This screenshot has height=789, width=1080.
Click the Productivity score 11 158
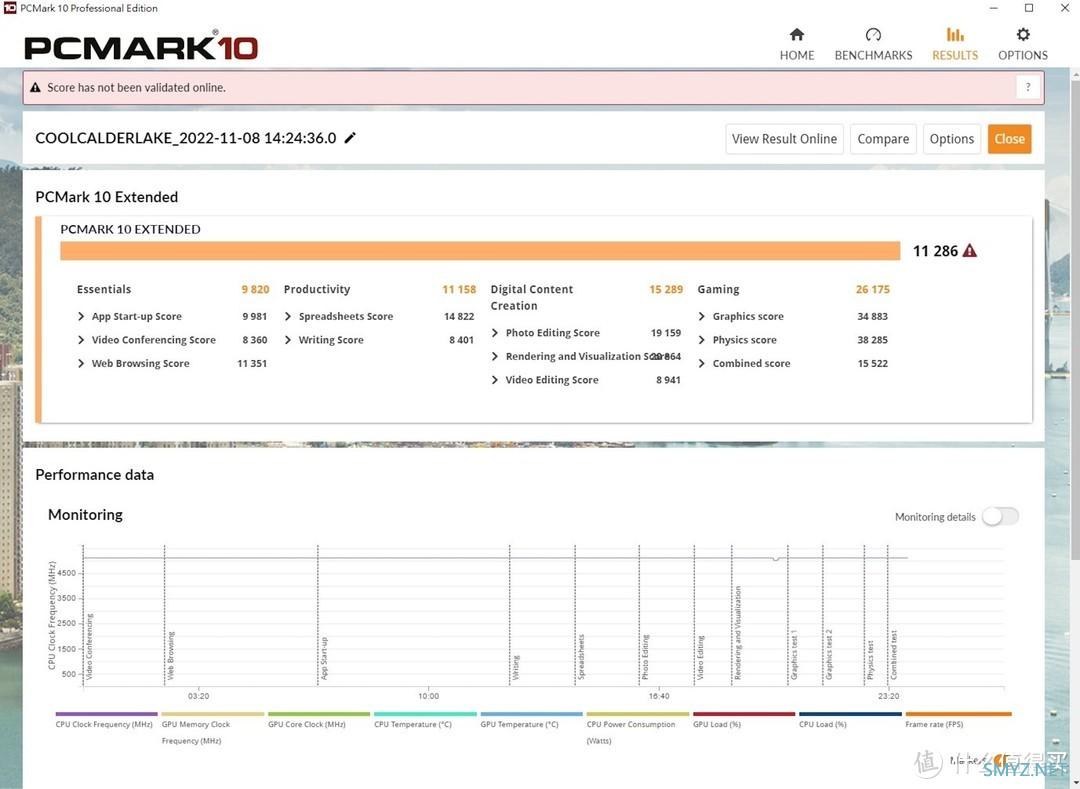(459, 289)
